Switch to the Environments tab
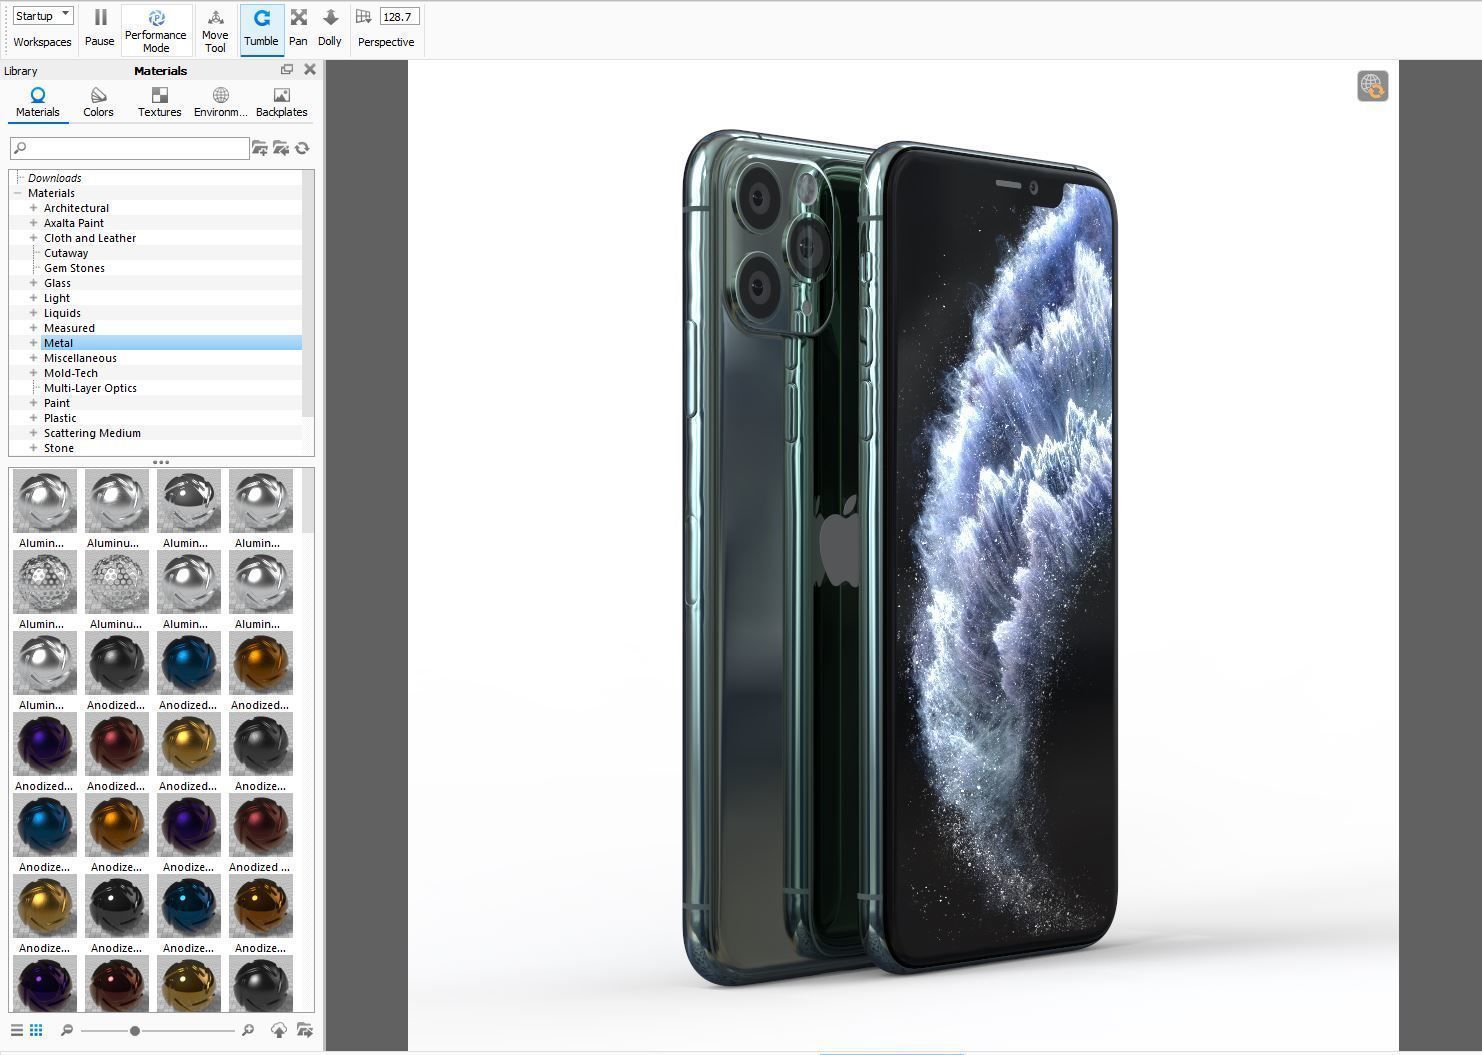Viewport: 1482px width, 1055px height. 221,102
